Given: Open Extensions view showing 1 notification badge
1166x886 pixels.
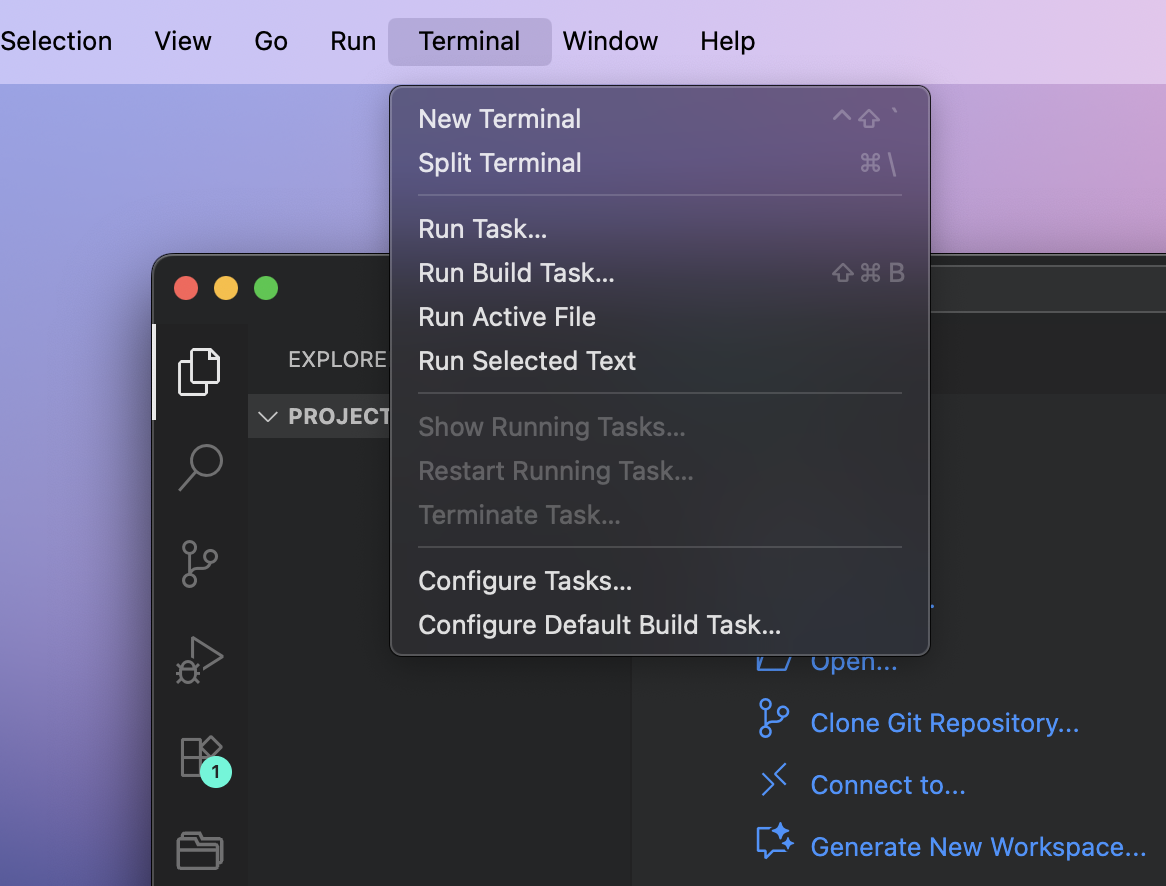Looking at the screenshot, I should 199,757.
